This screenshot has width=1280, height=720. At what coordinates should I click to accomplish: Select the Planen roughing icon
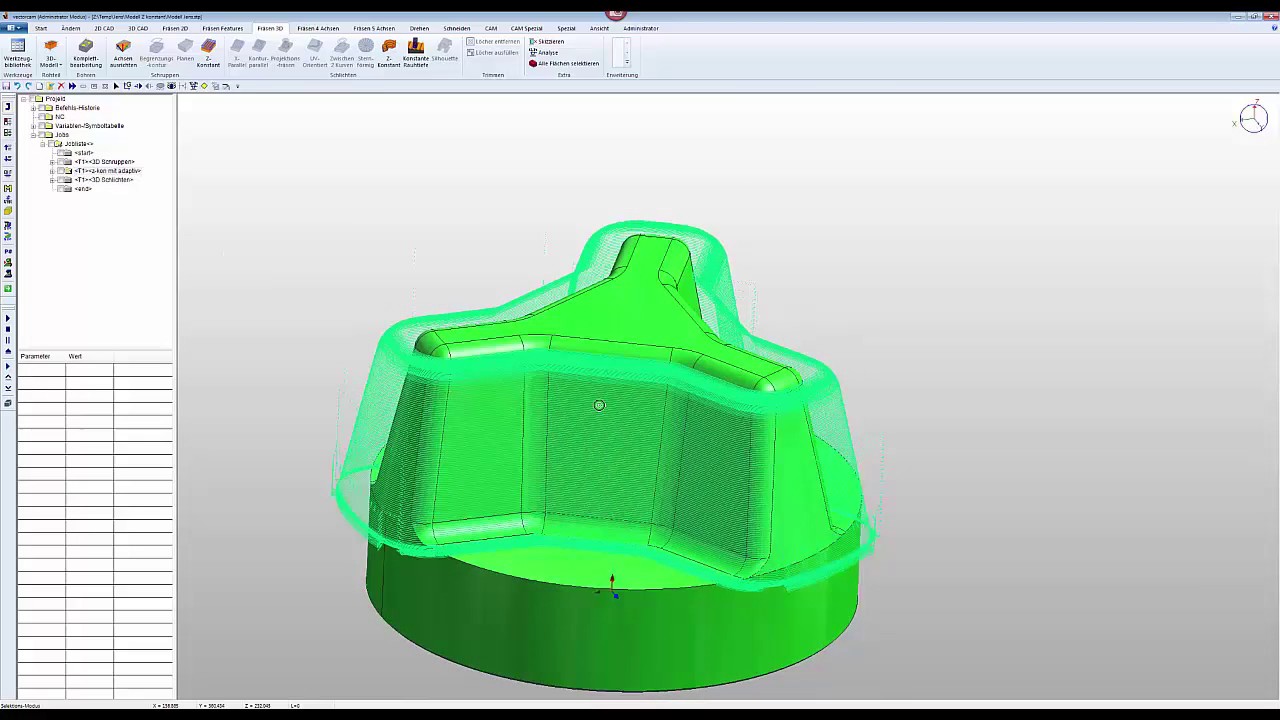[x=185, y=51]
